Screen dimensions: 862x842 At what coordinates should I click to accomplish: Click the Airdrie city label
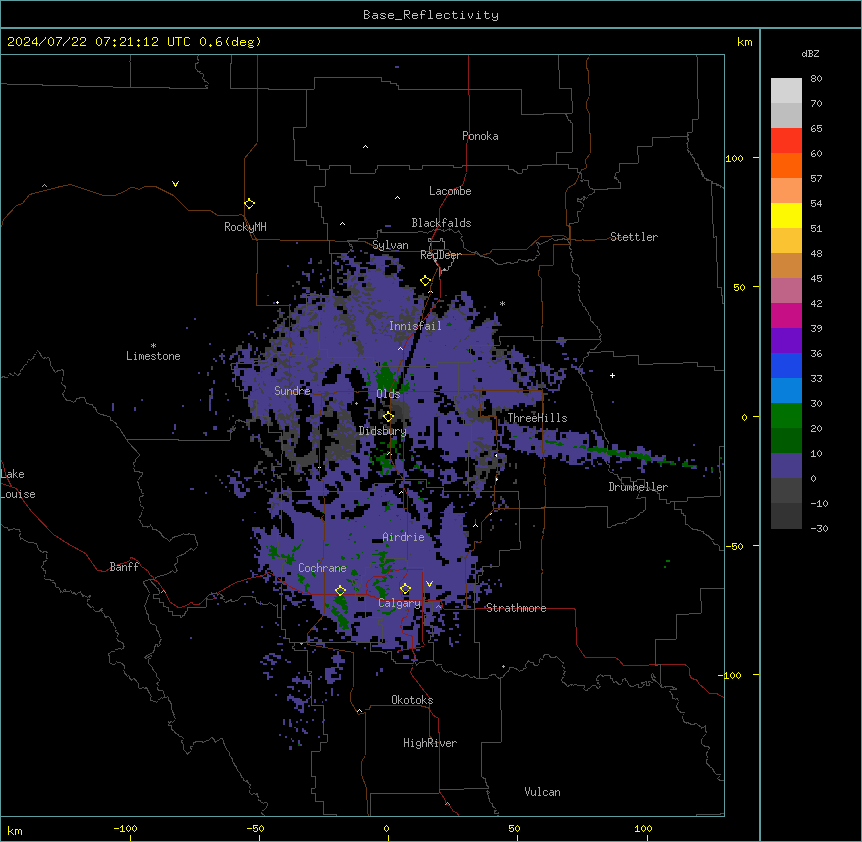click(x=403, y=537)
